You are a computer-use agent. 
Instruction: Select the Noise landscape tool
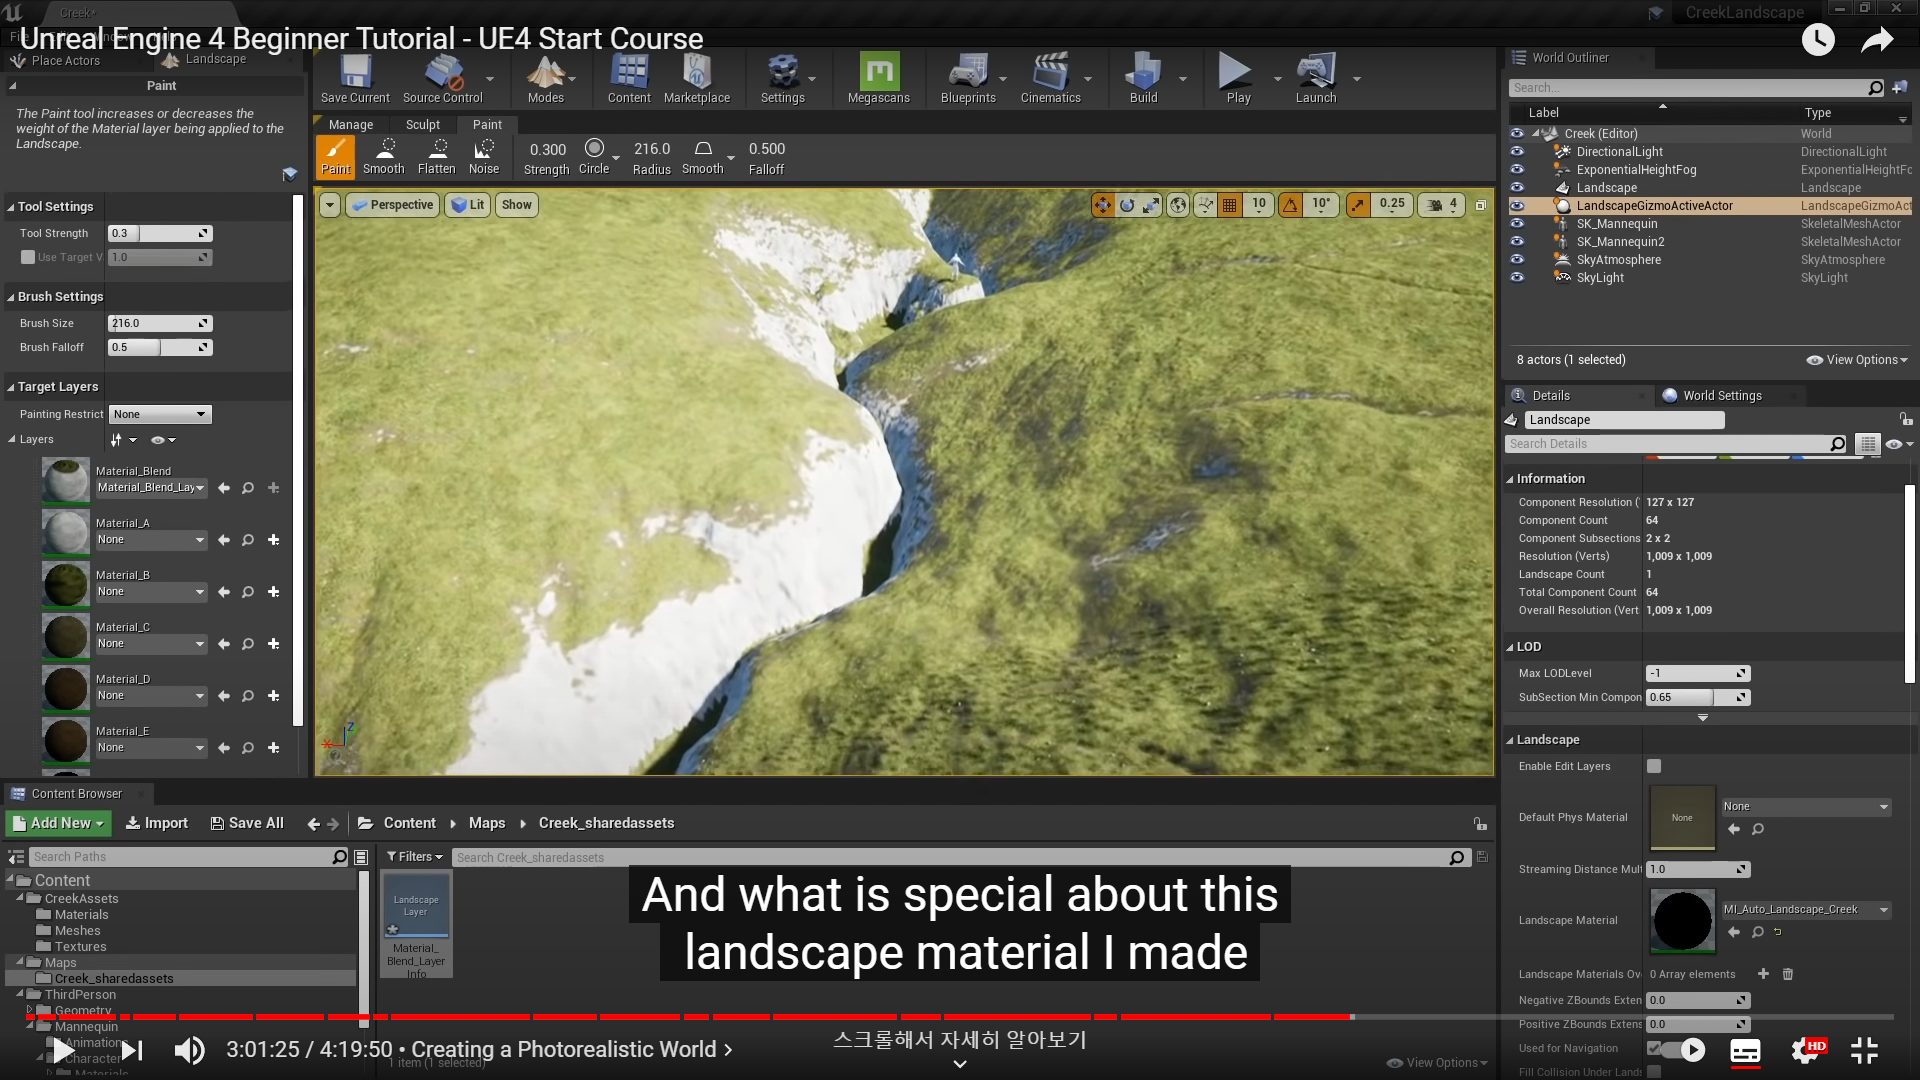point(484,157)
